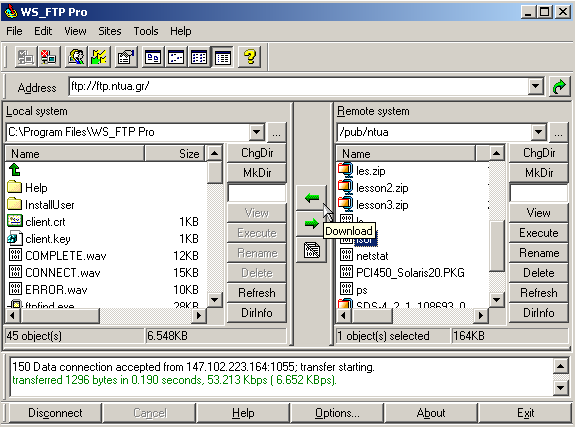This screenshot has height=427, width=575.
Task: Click the remote file mask input field
Action: click(x=538, y=193)
